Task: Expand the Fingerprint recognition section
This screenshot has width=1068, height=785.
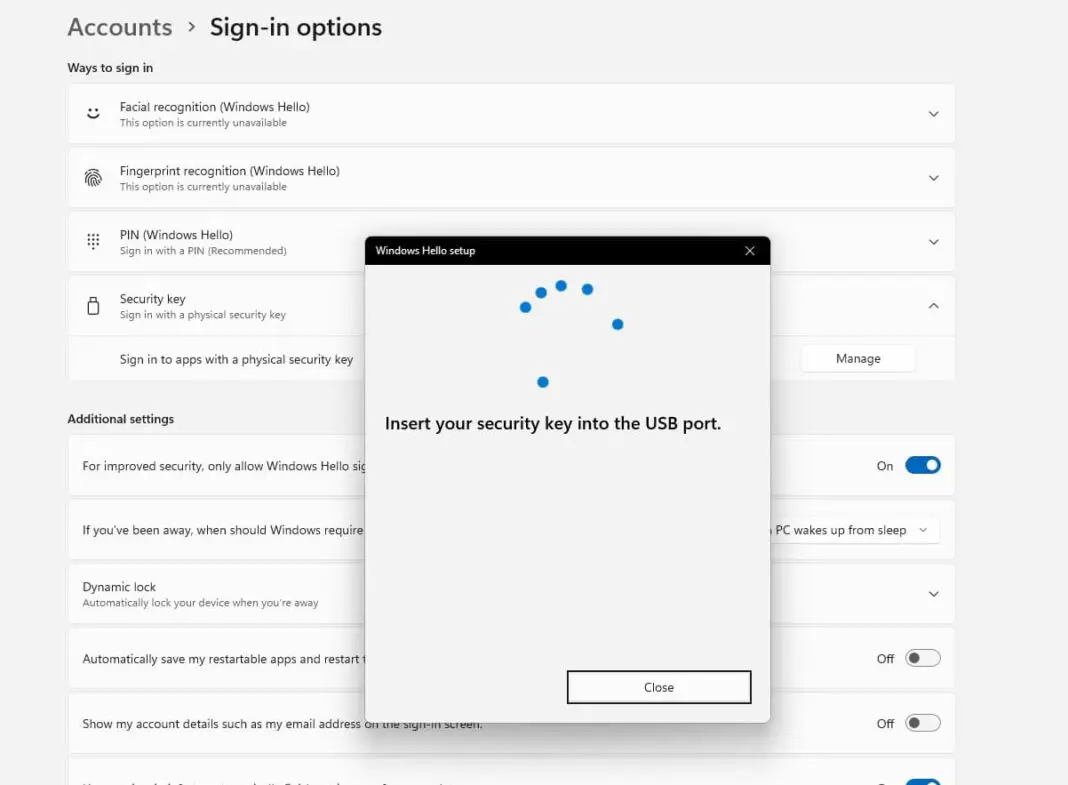Action: tap(933, 177)
